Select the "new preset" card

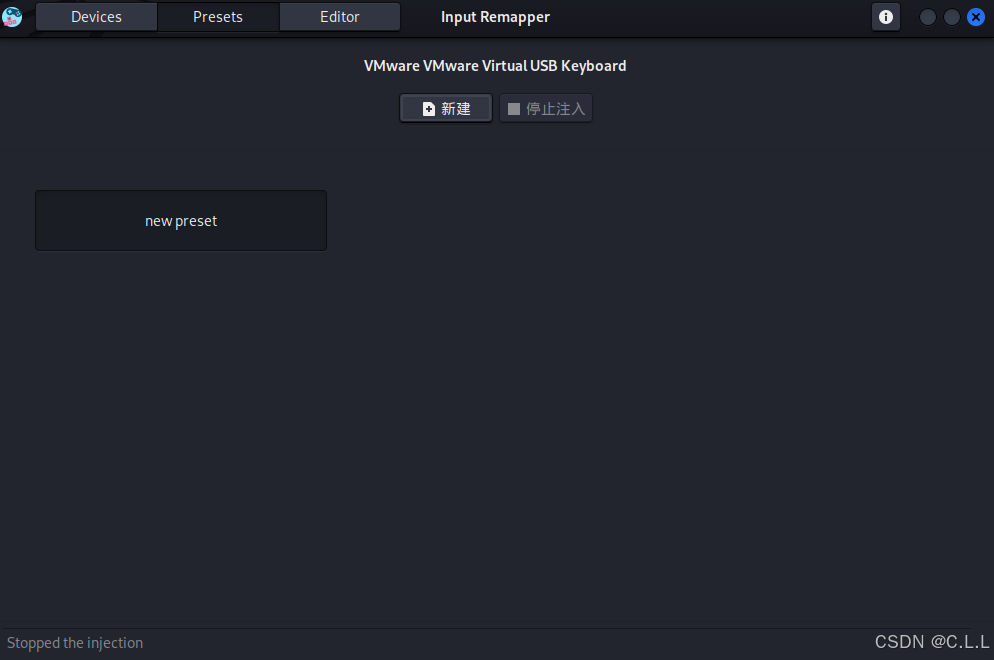coord(181,221)
